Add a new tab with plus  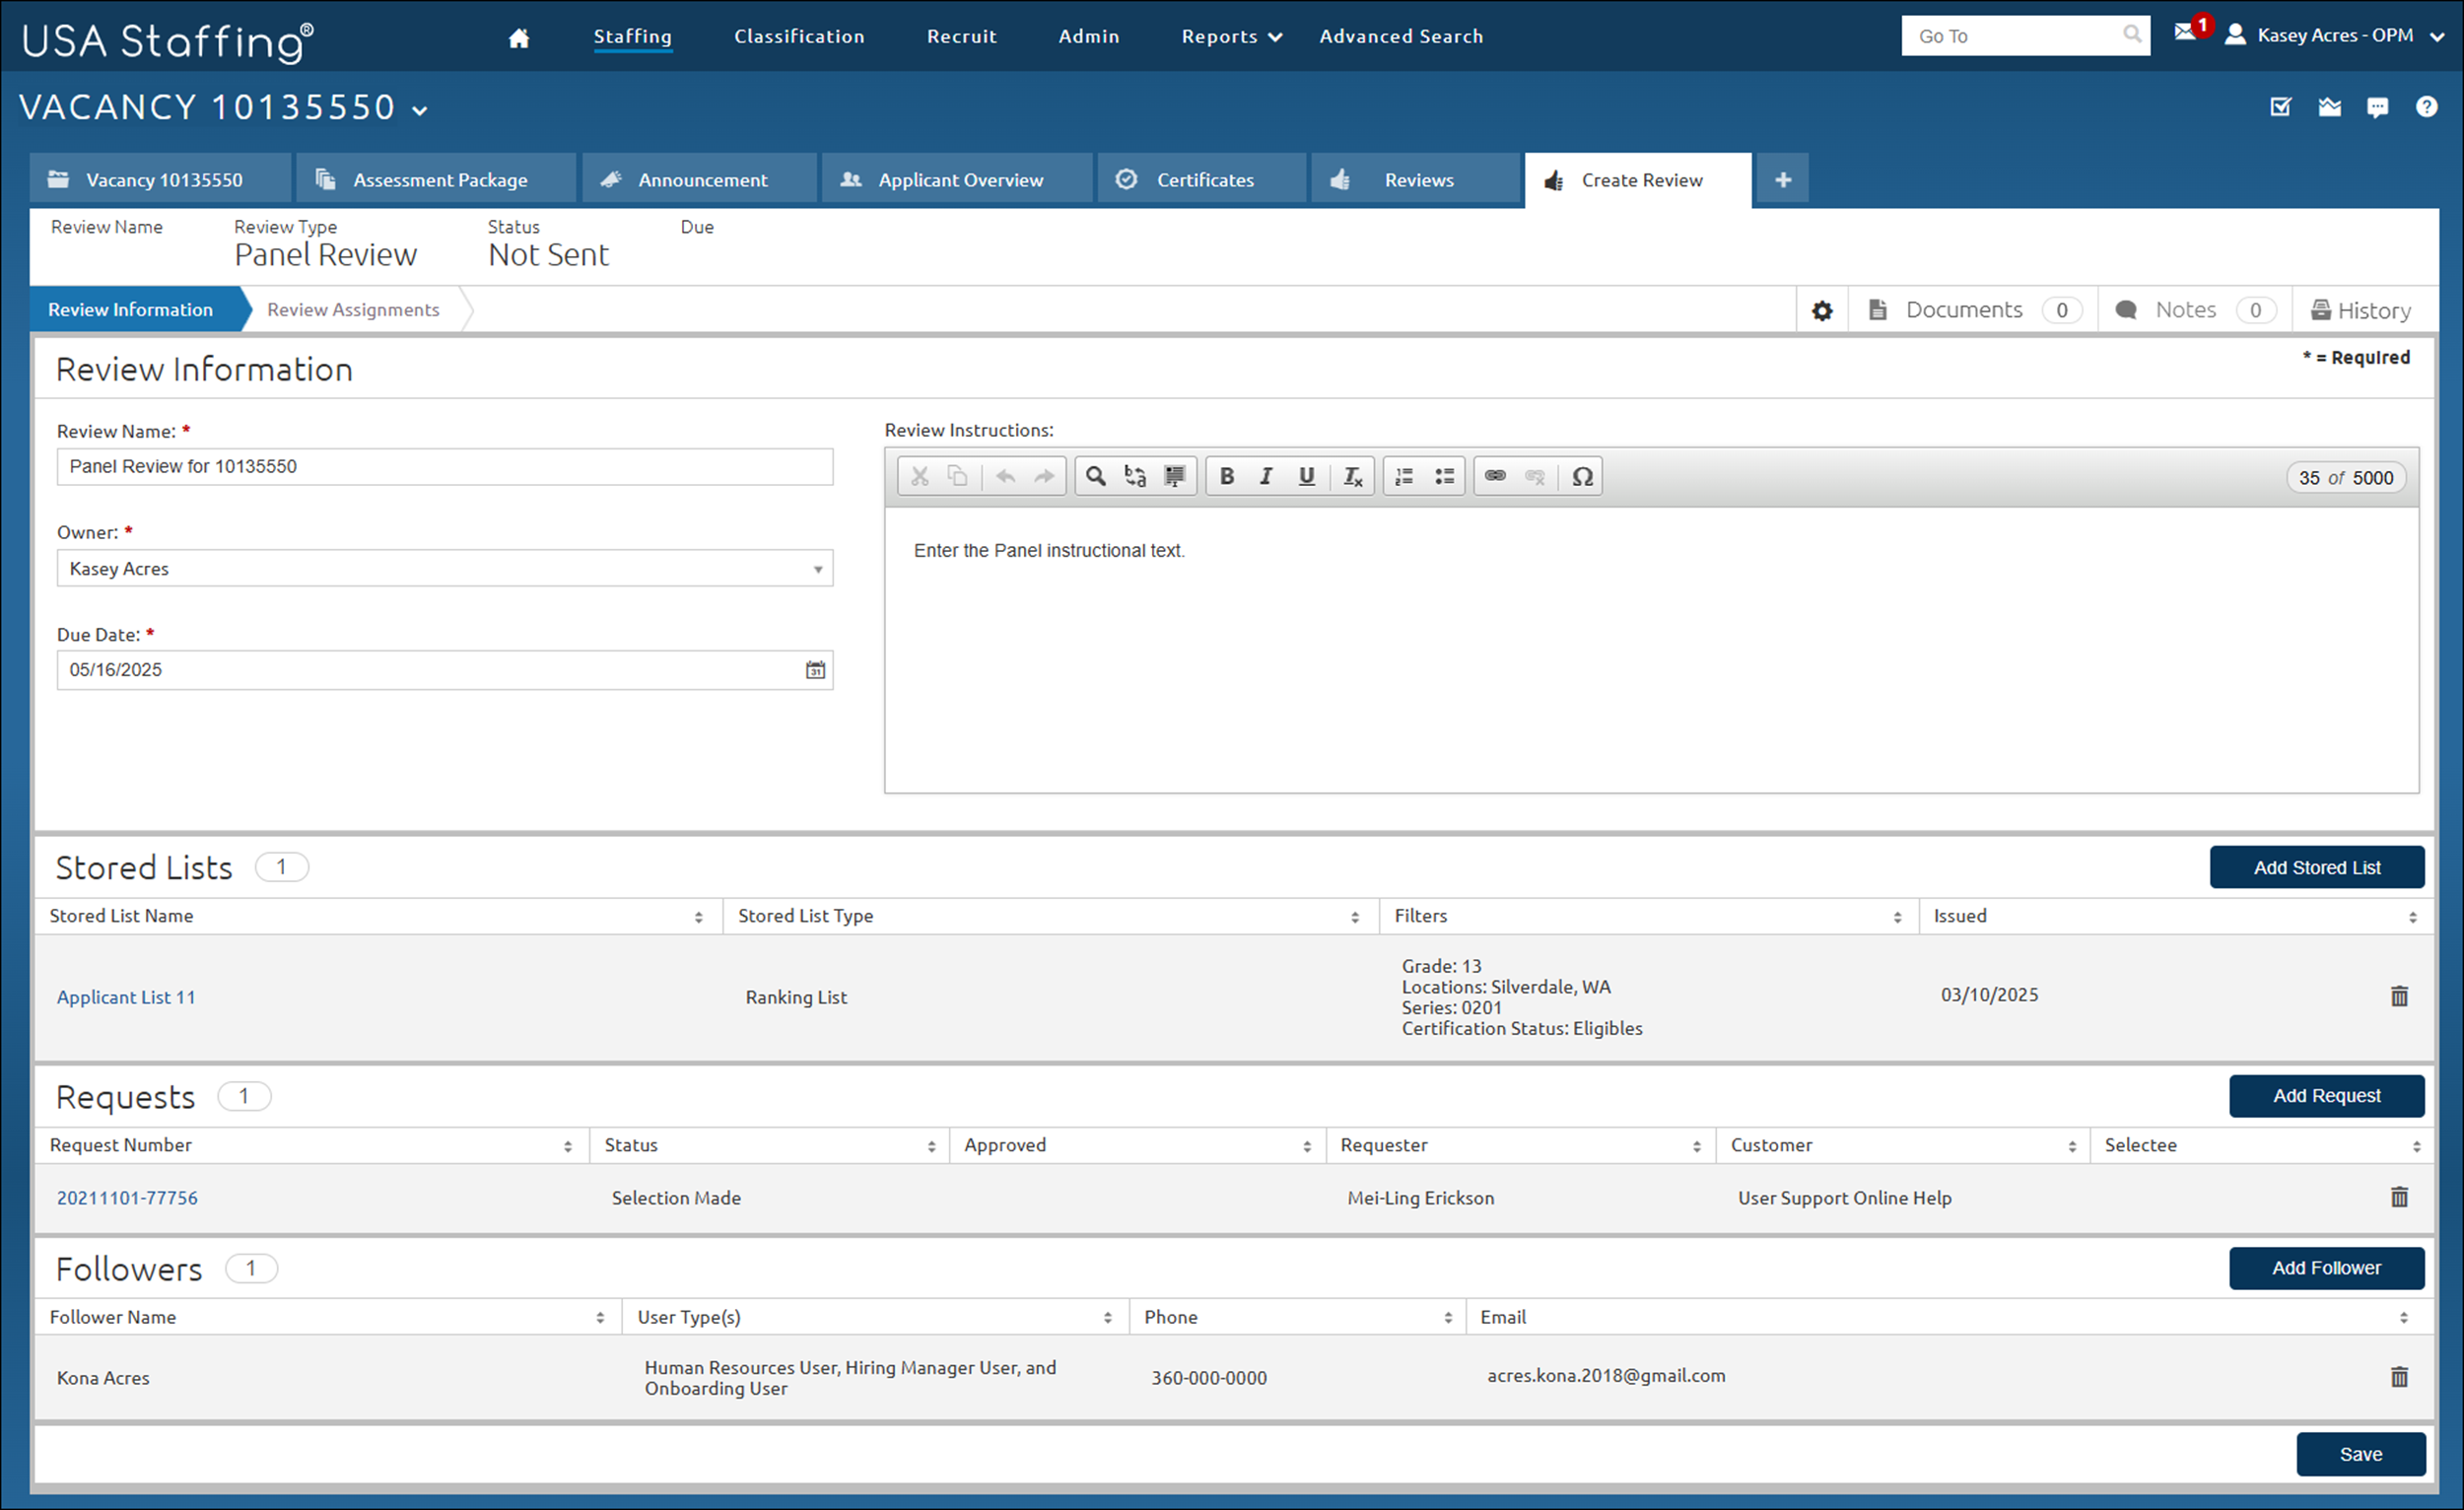[x=1782, y=180]
